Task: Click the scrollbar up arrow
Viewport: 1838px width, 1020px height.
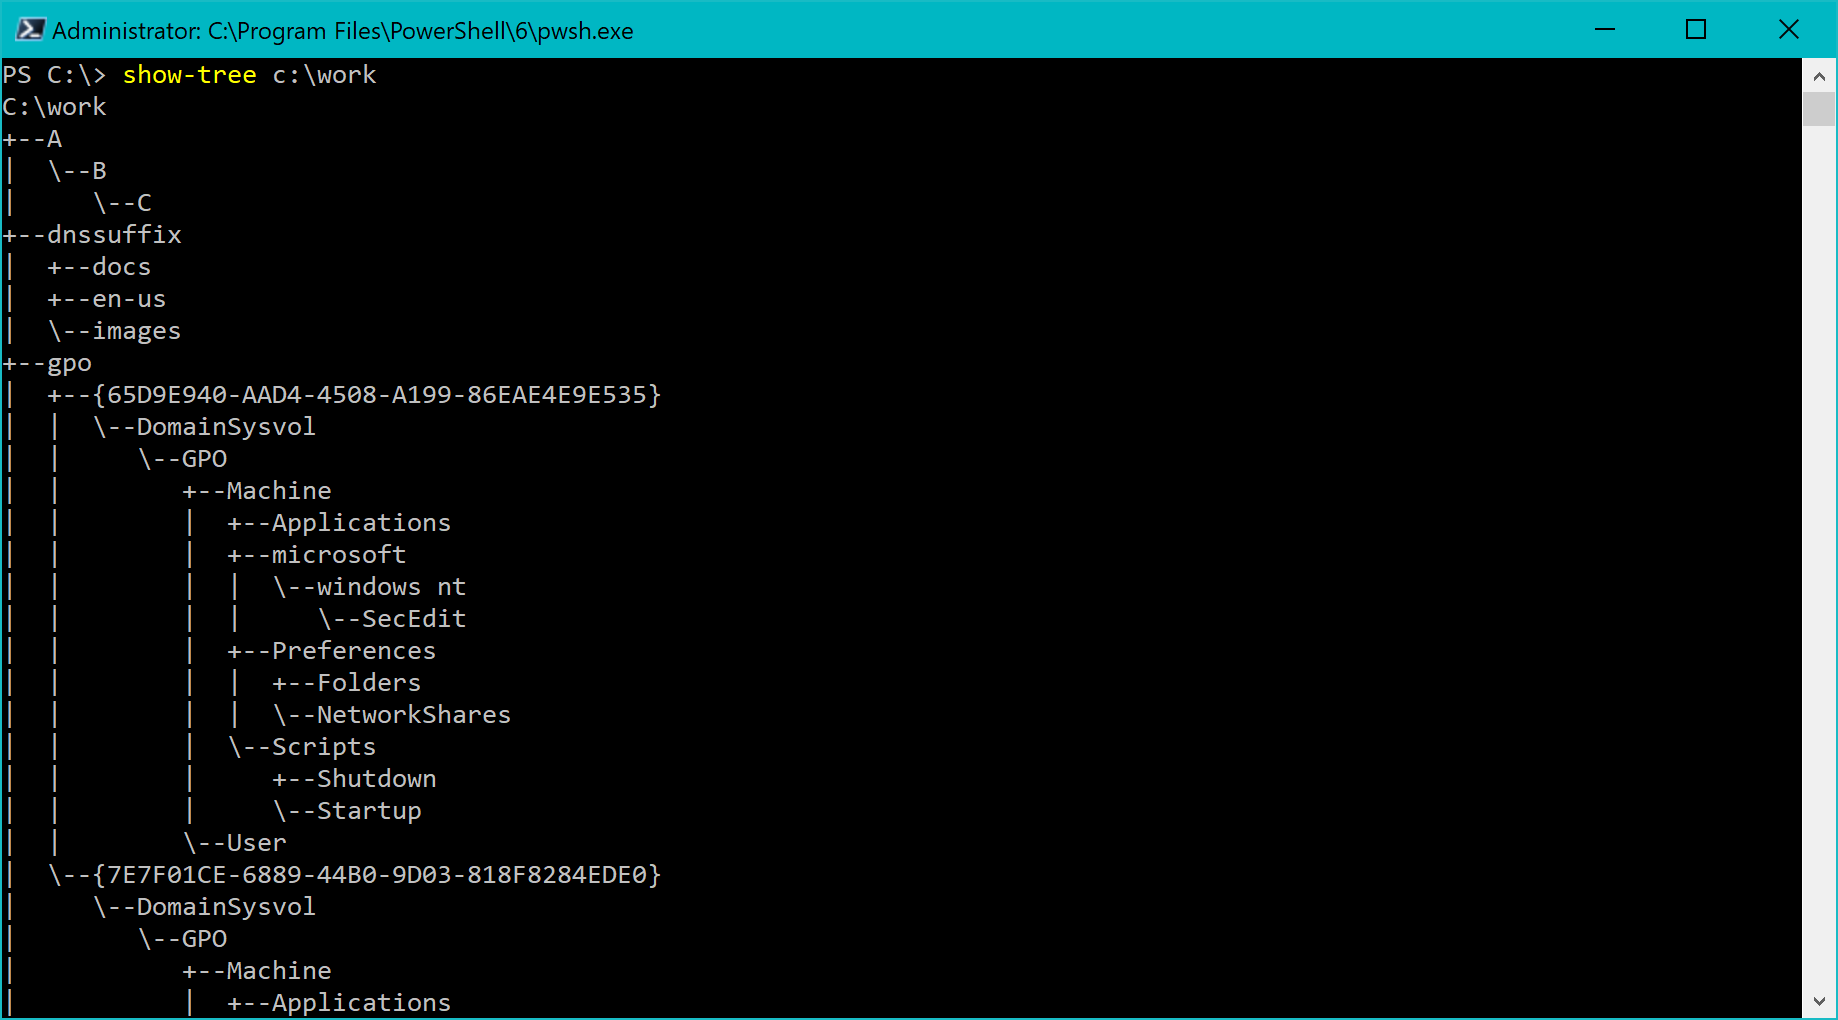Action: point(1818,75)
